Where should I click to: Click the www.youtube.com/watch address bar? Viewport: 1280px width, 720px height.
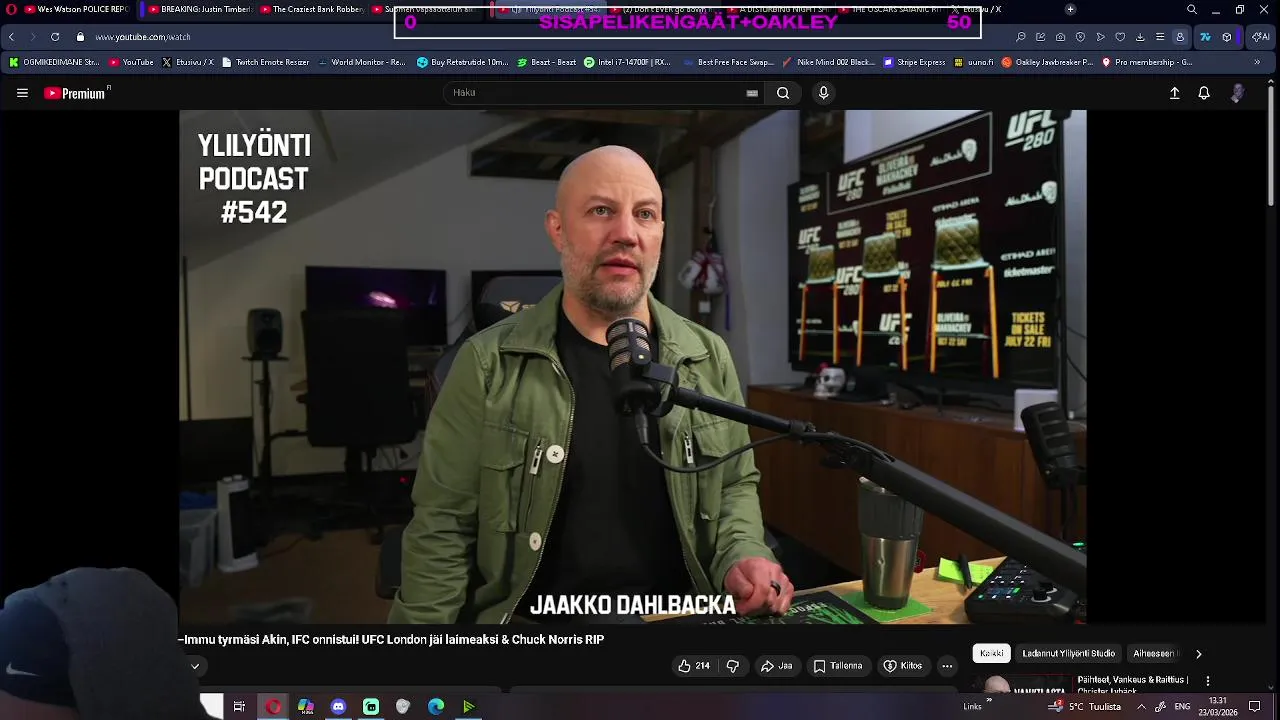(143, 37)
